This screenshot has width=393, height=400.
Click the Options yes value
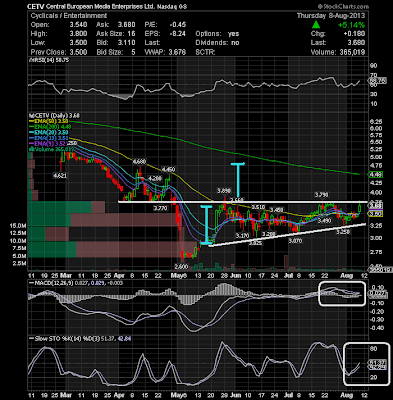[234, 34]
